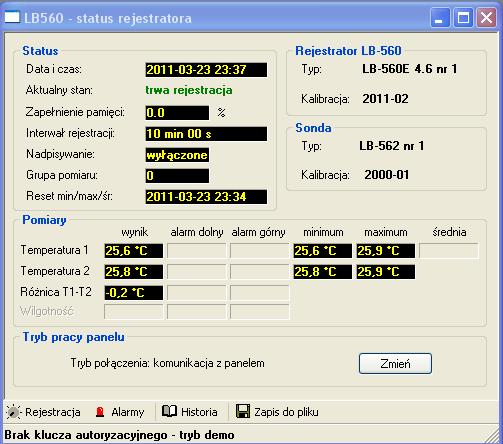Click the 'maximum' column header
The height and width of the screenshot is (444, 503).
[x=386, y=232]
